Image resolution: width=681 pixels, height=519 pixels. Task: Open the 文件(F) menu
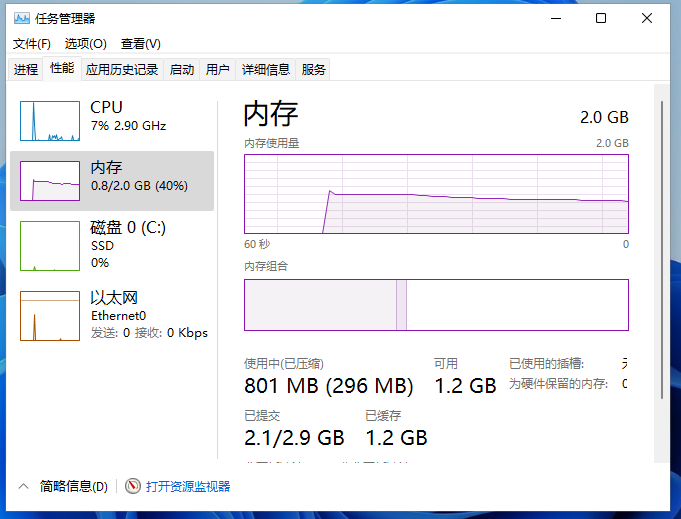click(32, 44)
